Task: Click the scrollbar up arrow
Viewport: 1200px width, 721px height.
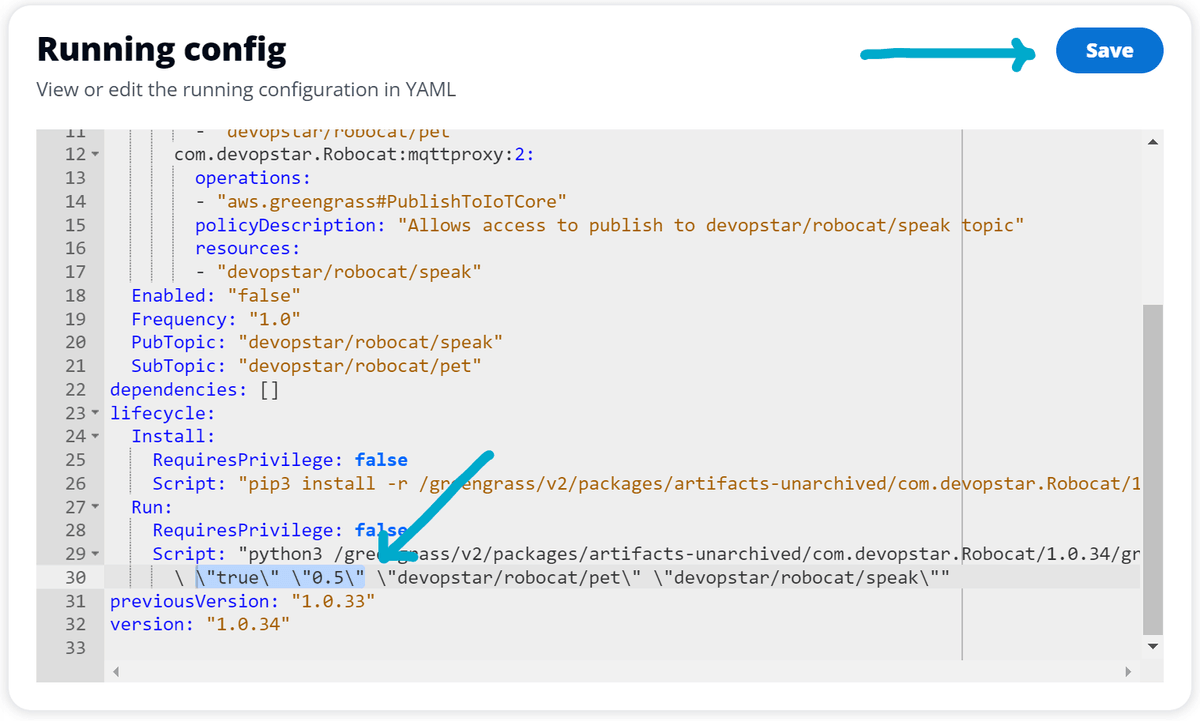Action: (1152, 141)
